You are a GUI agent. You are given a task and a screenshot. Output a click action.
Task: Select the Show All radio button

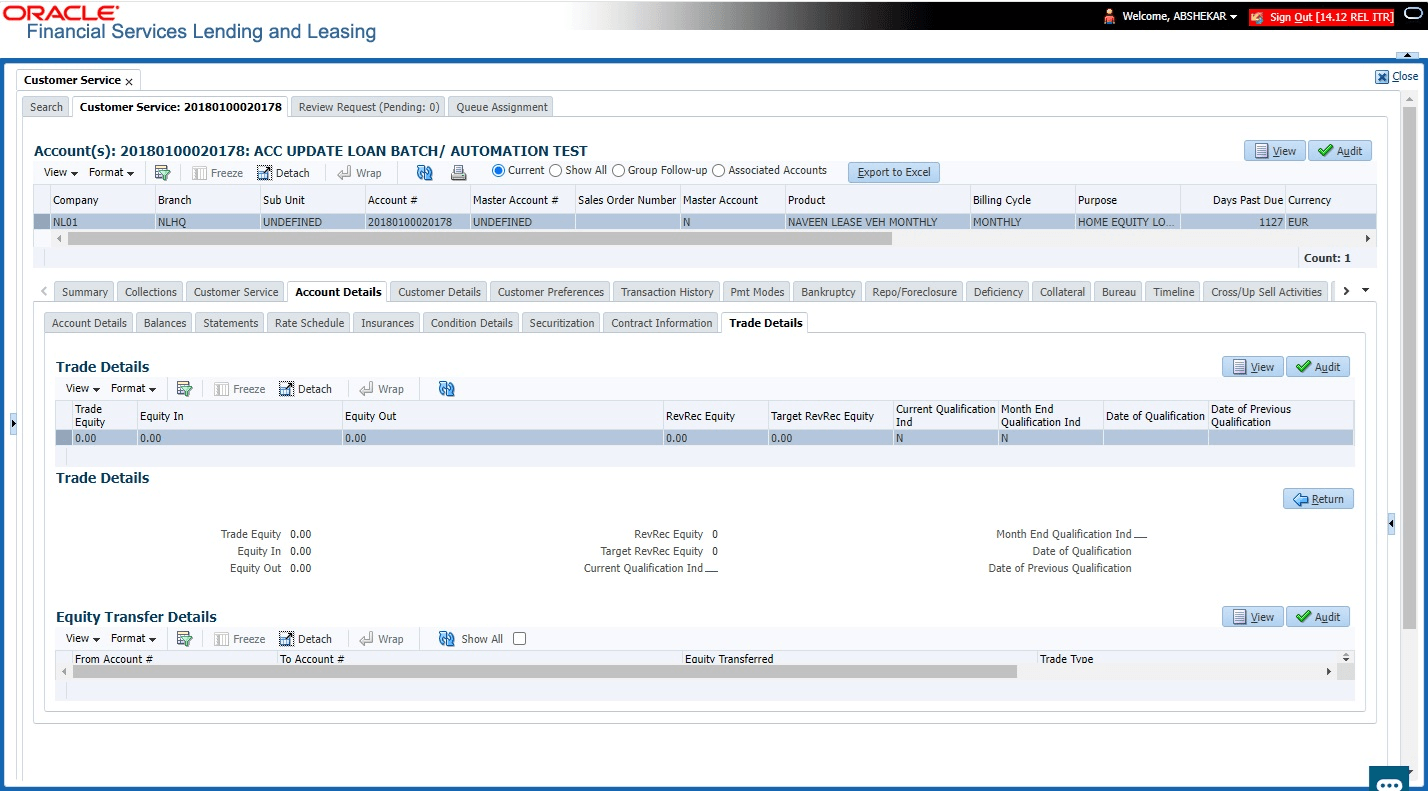(556, 171)
